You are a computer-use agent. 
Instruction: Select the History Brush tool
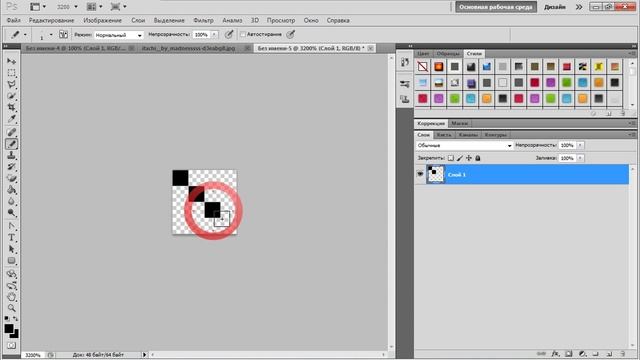pyautogui.click(x=11, y=167)
